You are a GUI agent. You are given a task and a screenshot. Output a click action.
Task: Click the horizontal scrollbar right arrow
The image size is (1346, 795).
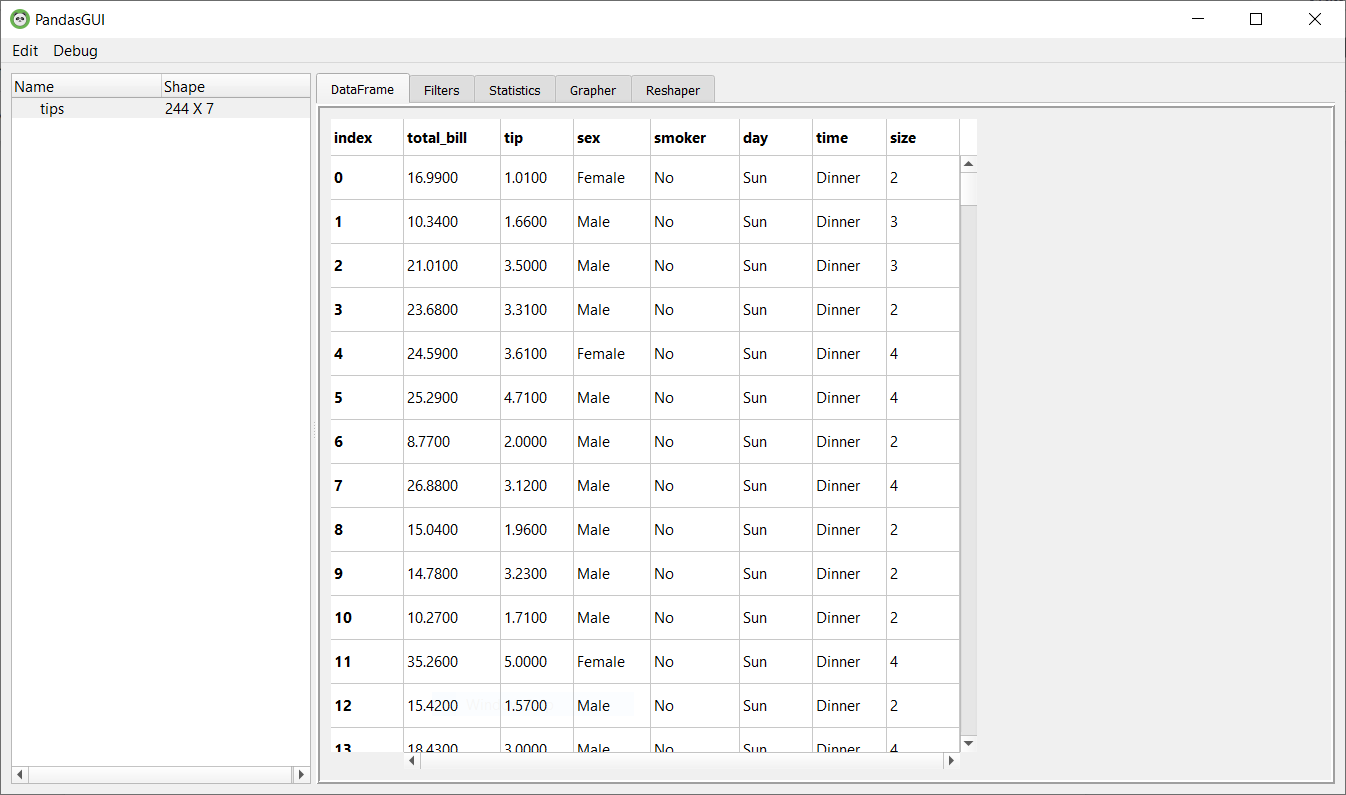950,760
